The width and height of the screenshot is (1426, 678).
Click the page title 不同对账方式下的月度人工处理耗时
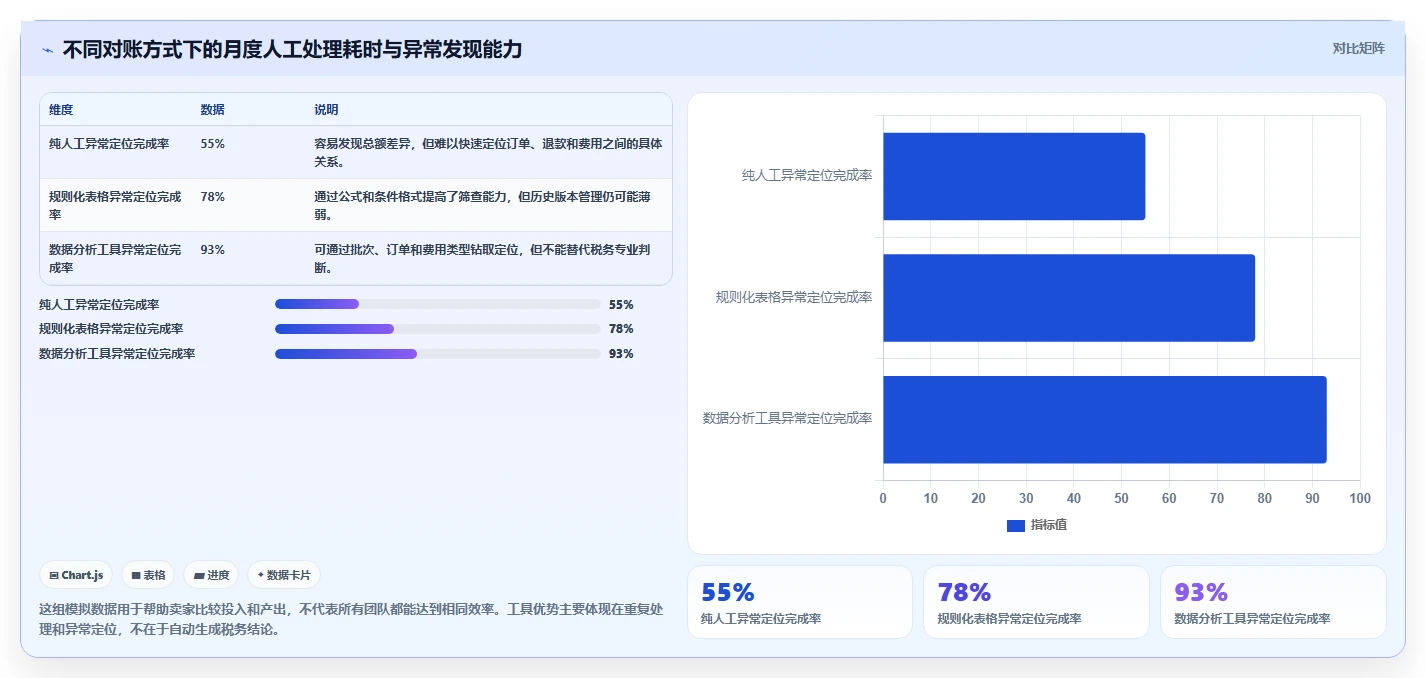coord(292,50)
